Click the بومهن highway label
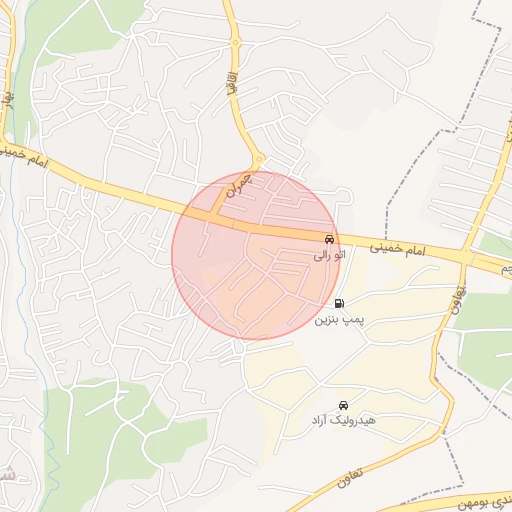 [x=485, y=503]
